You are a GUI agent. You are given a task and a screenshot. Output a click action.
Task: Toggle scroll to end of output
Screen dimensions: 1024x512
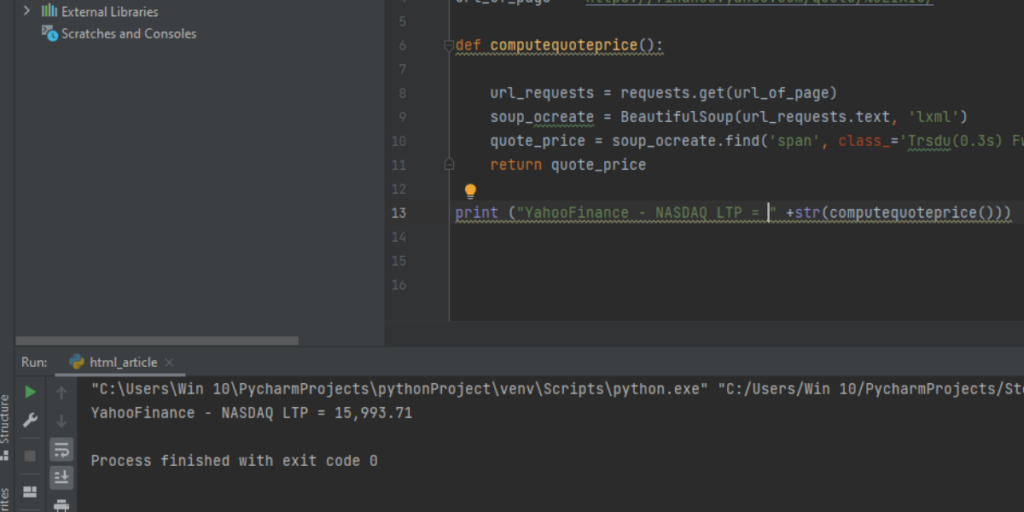(x=61, y=477)
